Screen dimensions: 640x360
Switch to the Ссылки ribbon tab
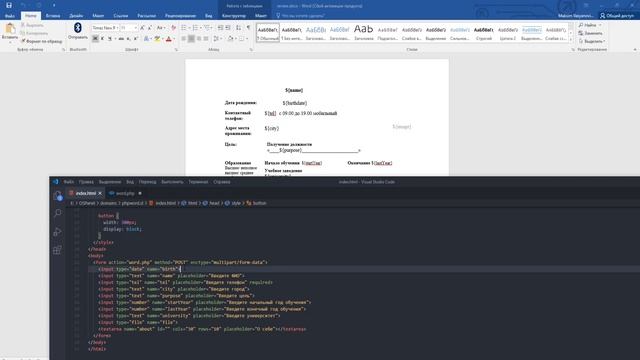point(121,16)
